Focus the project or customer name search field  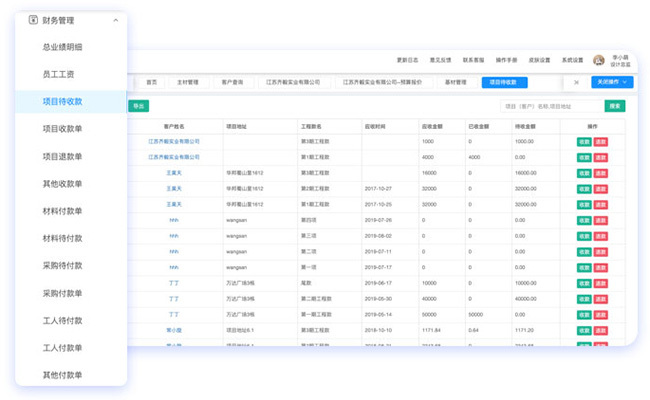point(550,105)
